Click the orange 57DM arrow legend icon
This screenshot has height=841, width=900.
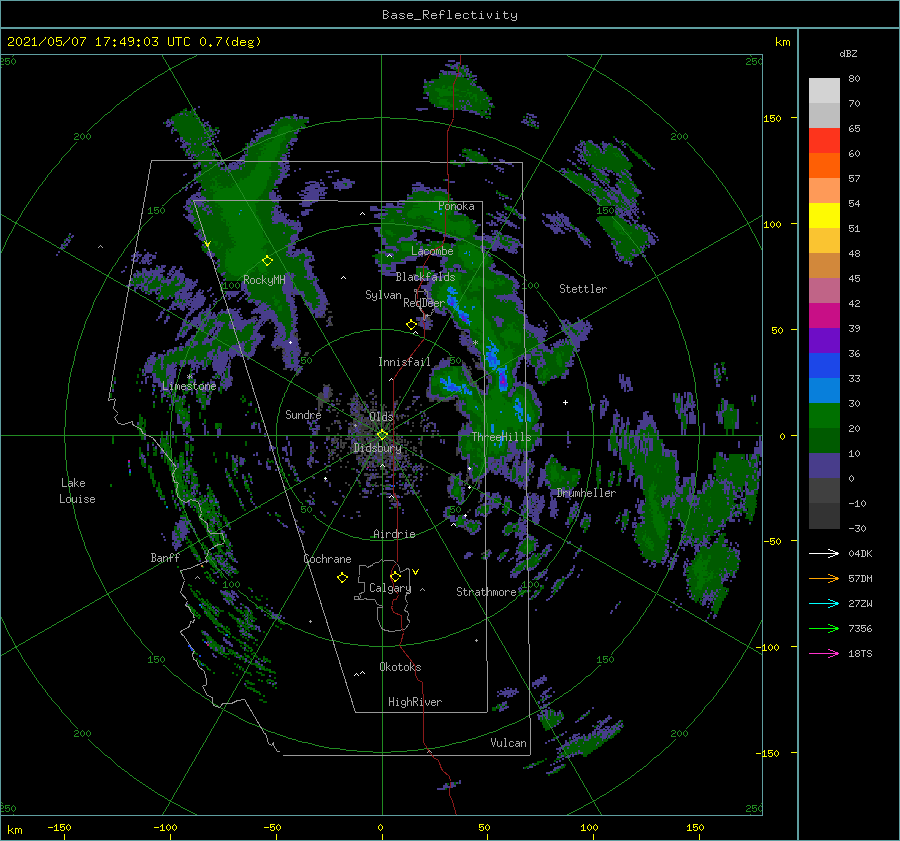click(x=824, y=579)
